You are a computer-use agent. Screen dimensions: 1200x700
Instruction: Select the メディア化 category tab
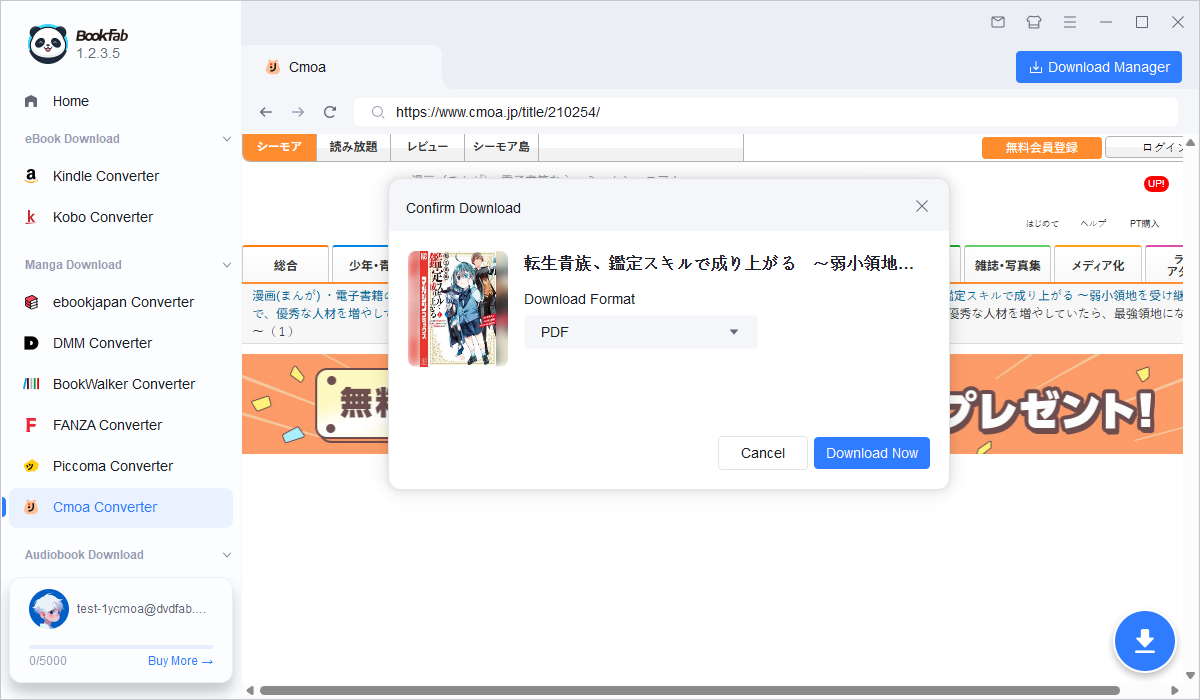[1098, 266]
